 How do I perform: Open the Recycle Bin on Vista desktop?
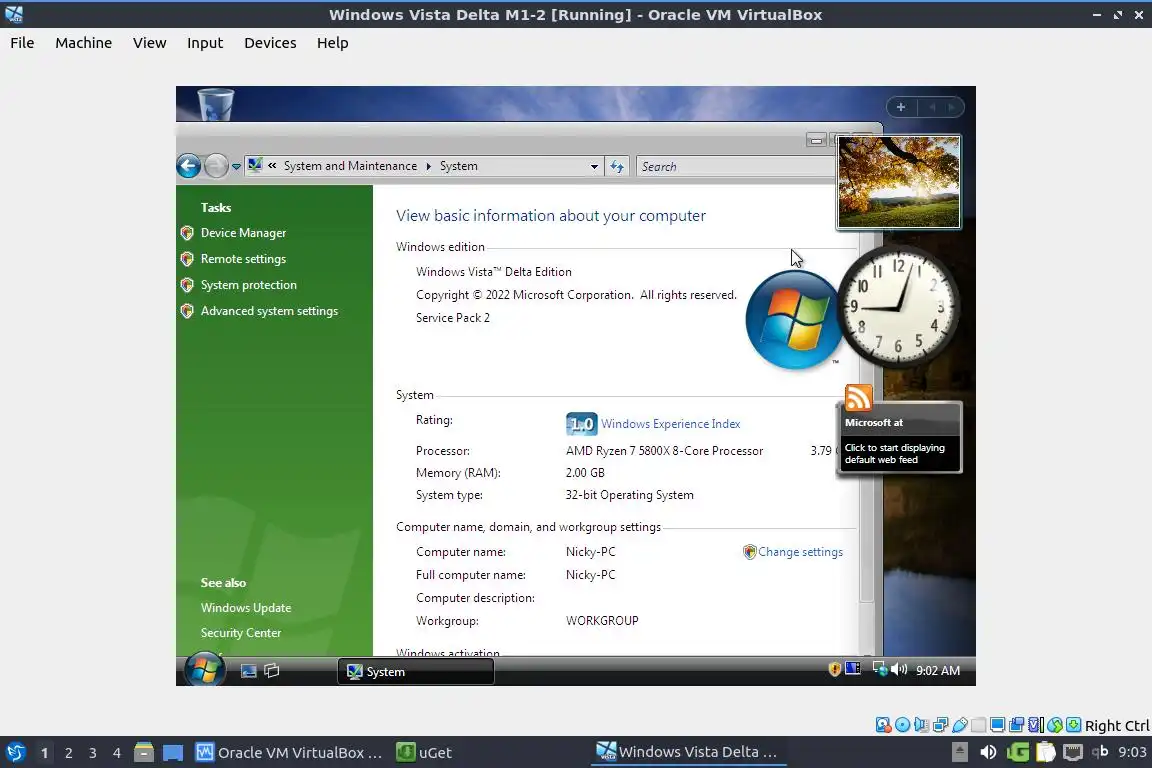coord(215,104)
